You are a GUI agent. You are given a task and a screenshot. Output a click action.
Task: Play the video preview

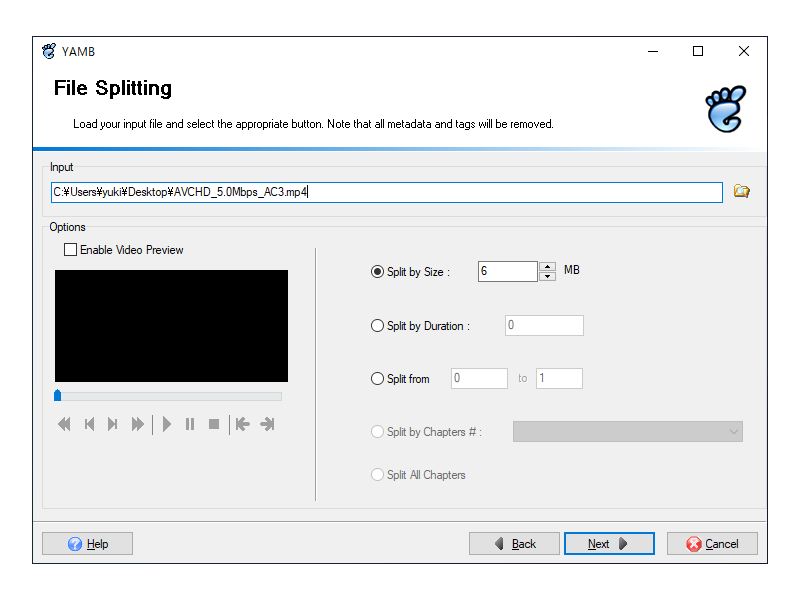point(166,424)
